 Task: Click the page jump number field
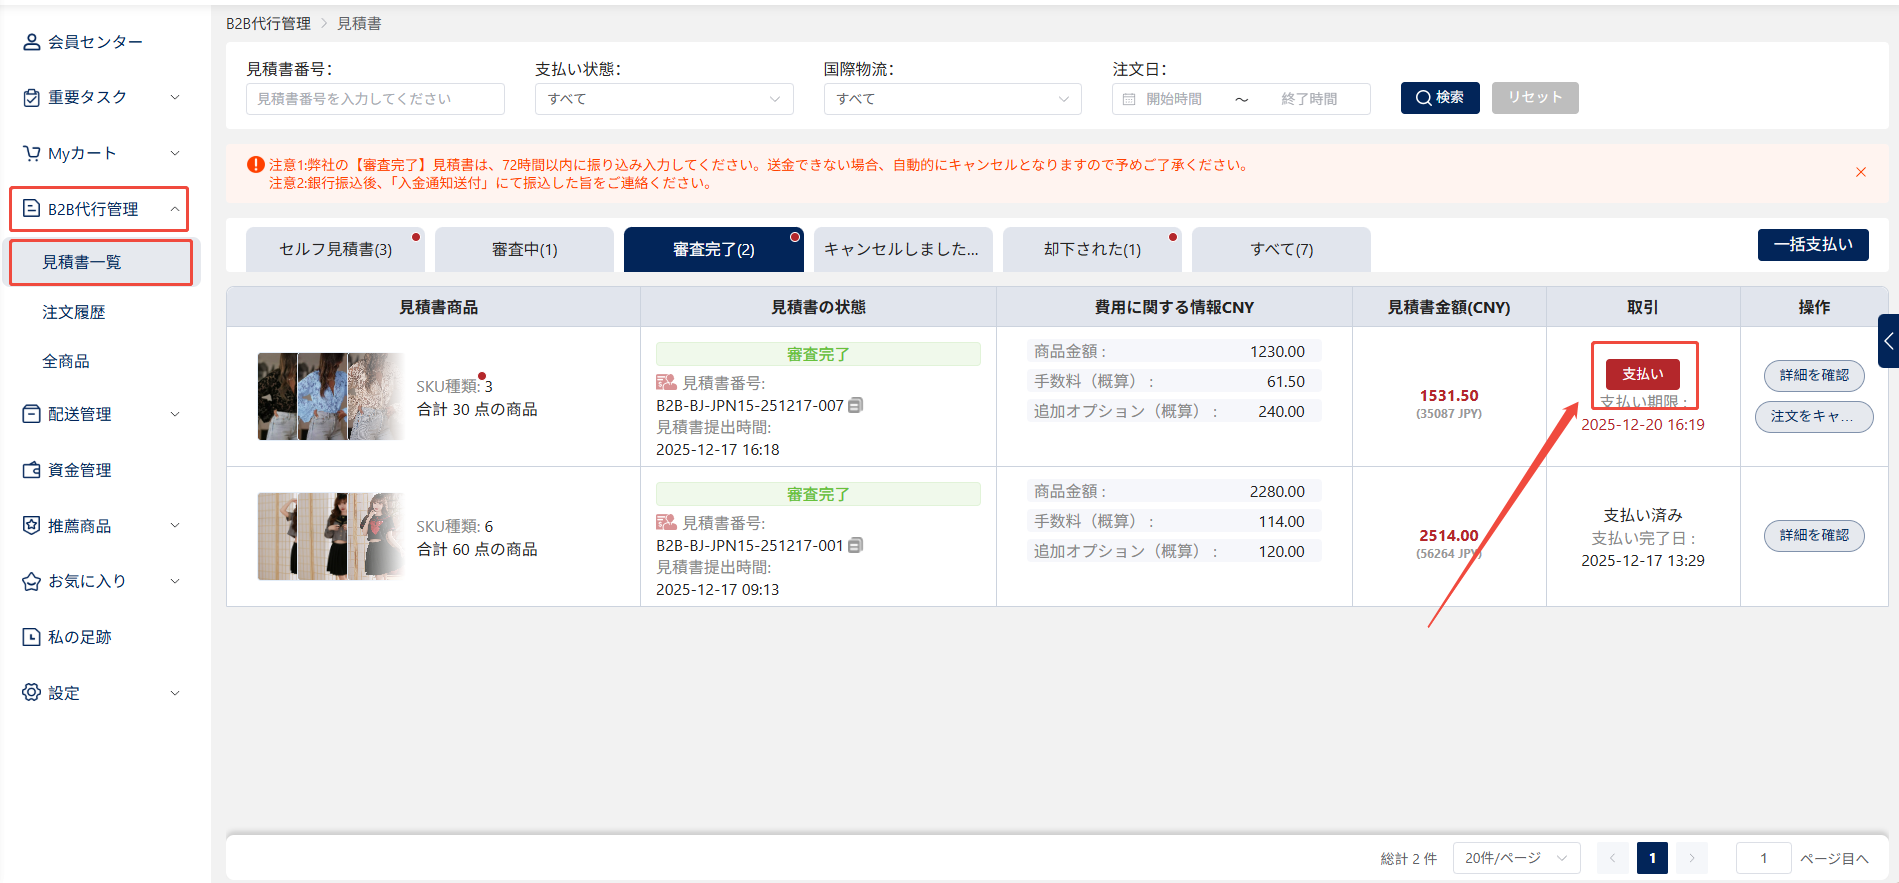tap(1764, 858)
